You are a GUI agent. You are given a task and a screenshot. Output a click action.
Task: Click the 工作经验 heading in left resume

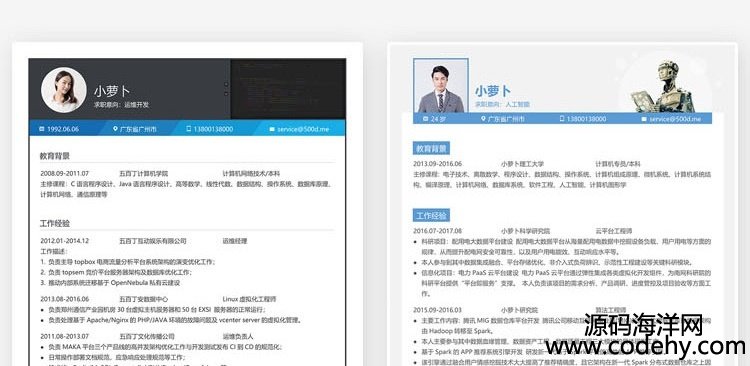pyautogui.click(x=55, y=223)
